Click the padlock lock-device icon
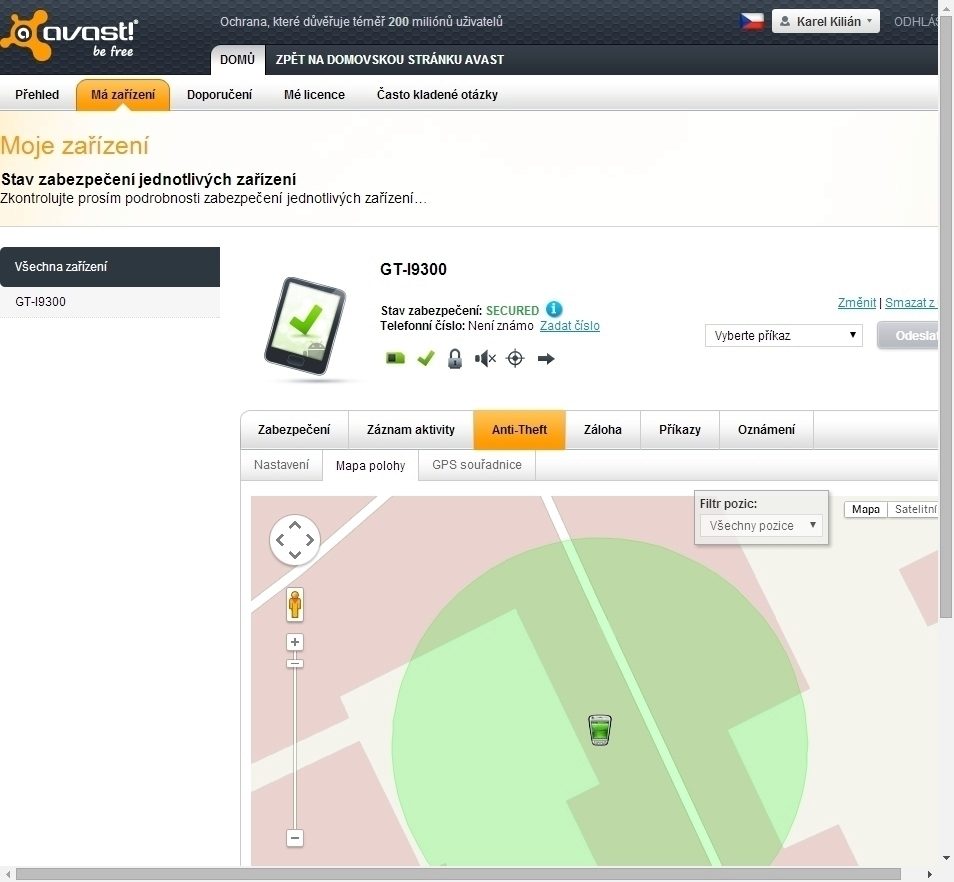 point(454,359)
